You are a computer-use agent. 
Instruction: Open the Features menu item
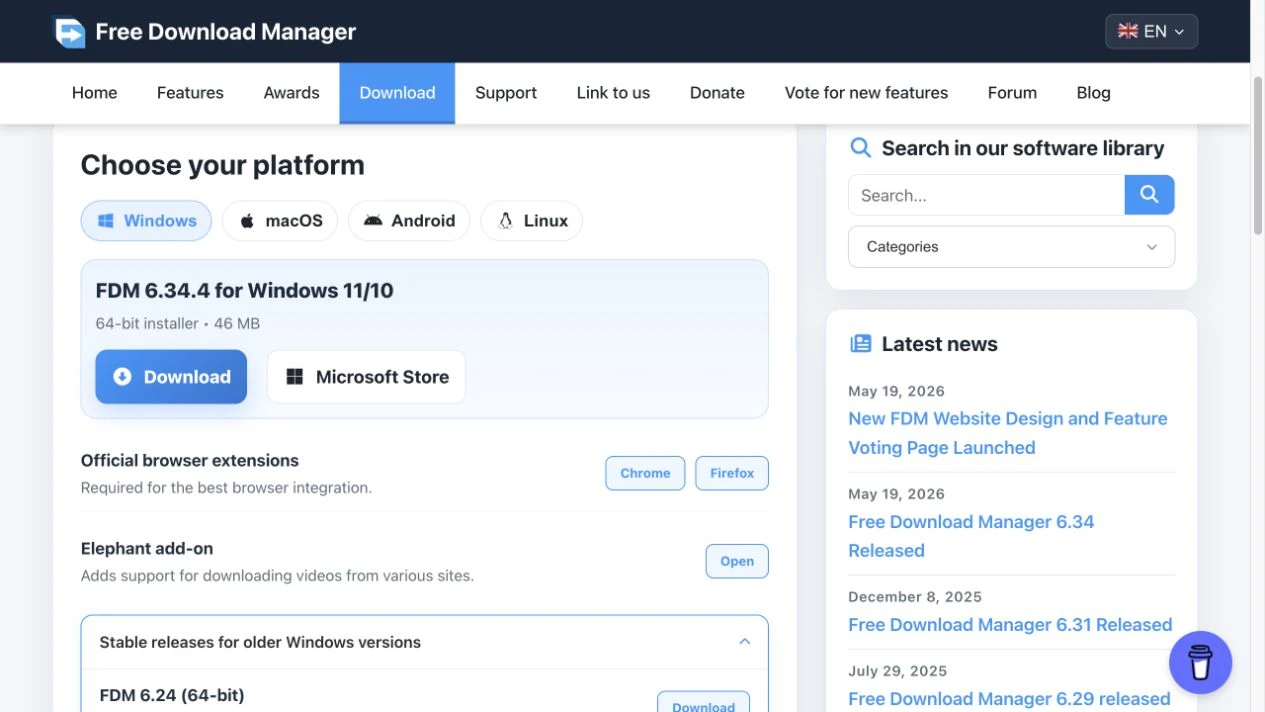pyautogui.click(x=190, y=93)
